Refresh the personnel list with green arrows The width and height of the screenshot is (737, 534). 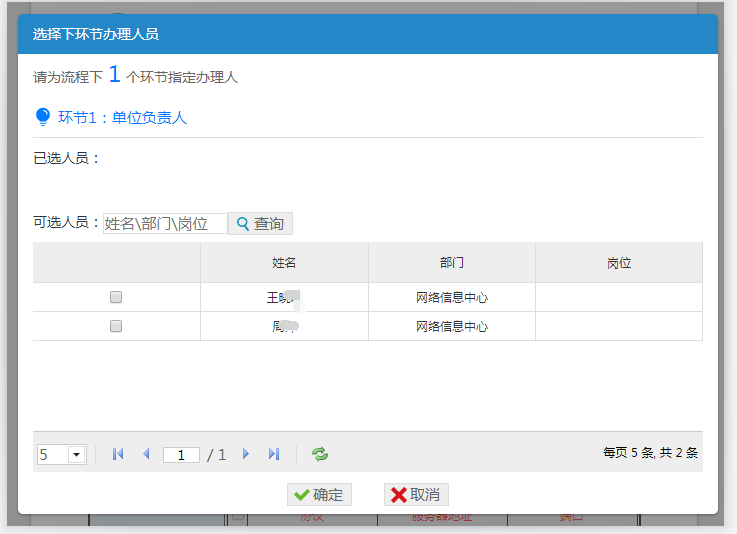(x=320, y=454)
